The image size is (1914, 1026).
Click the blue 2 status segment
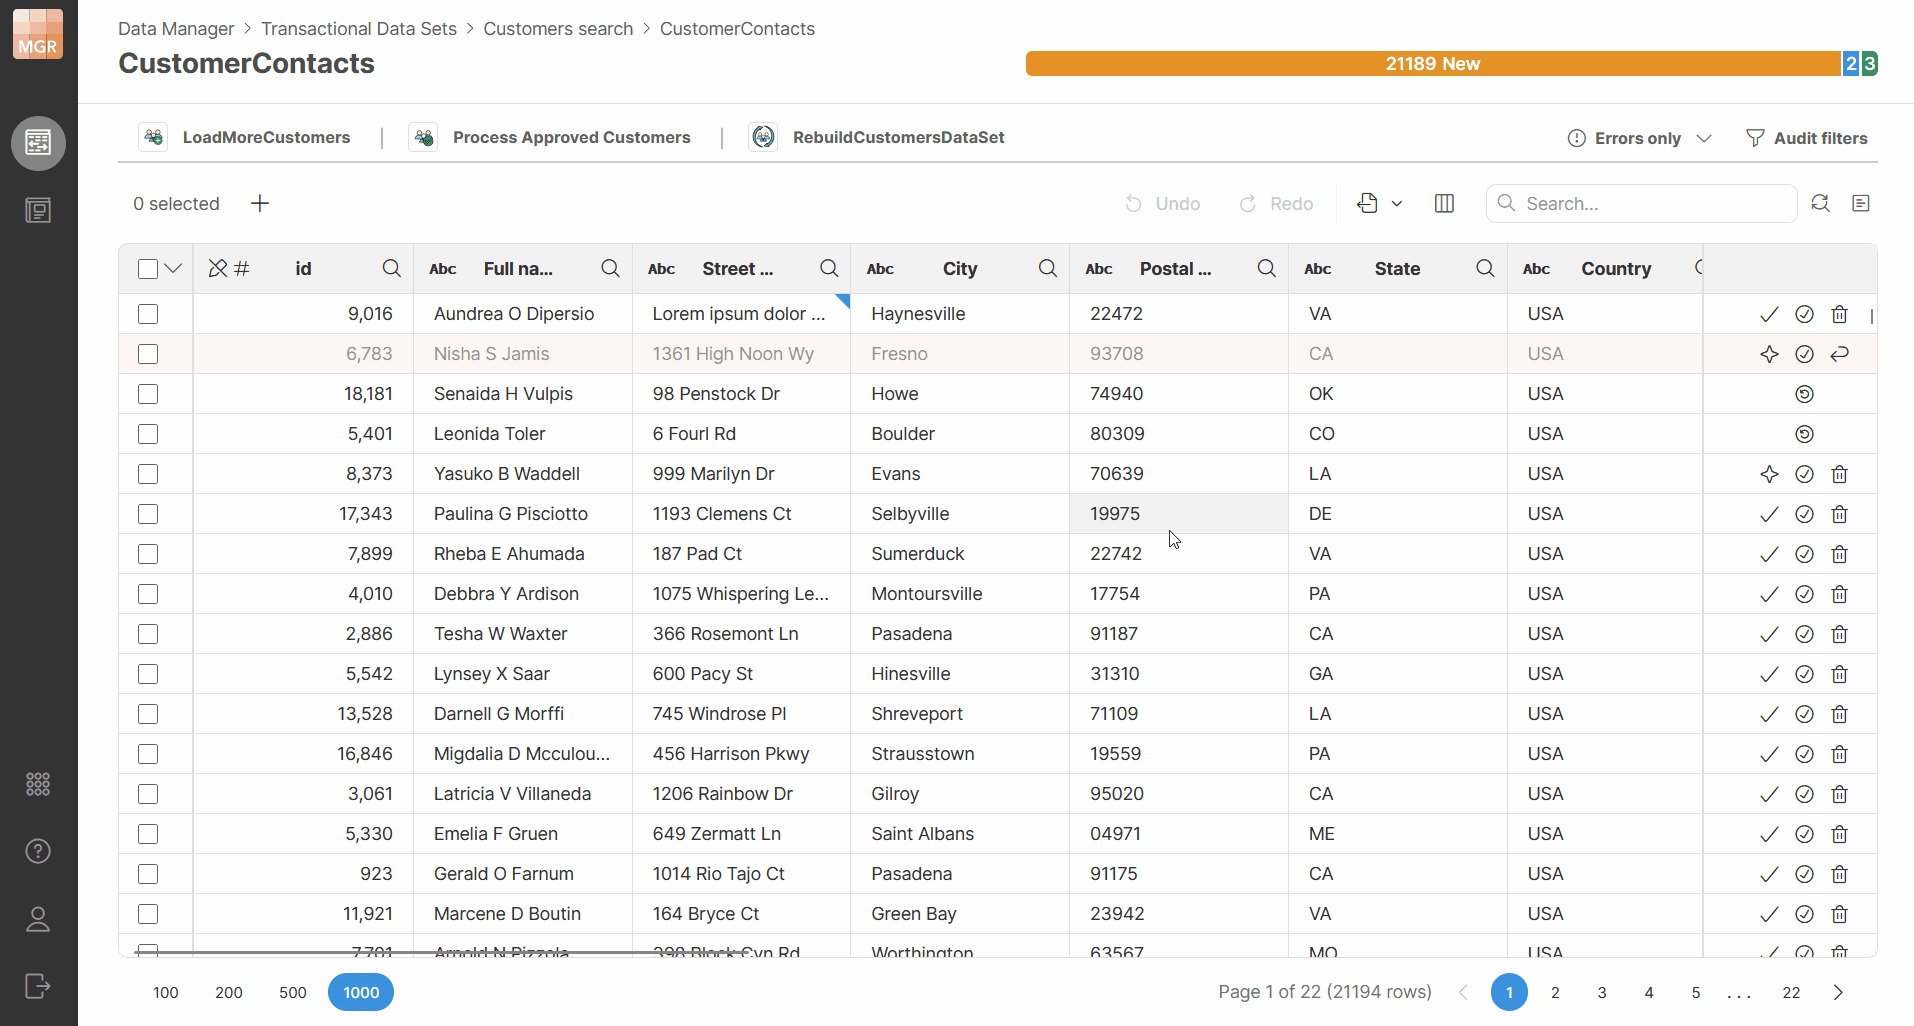[1851, 63]
